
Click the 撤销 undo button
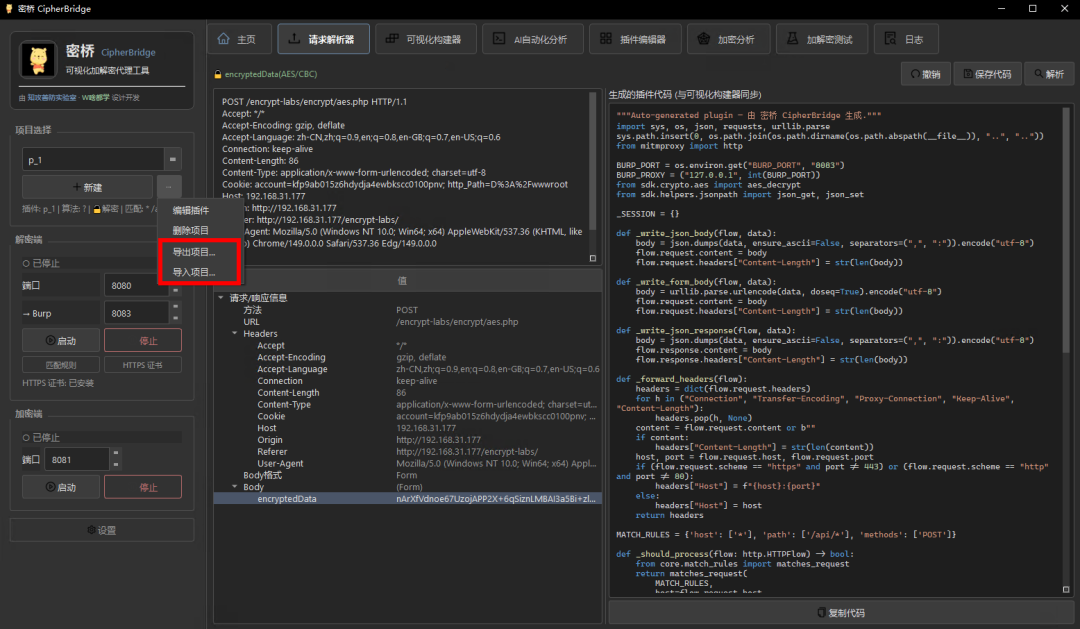click(x=926, y=74)
